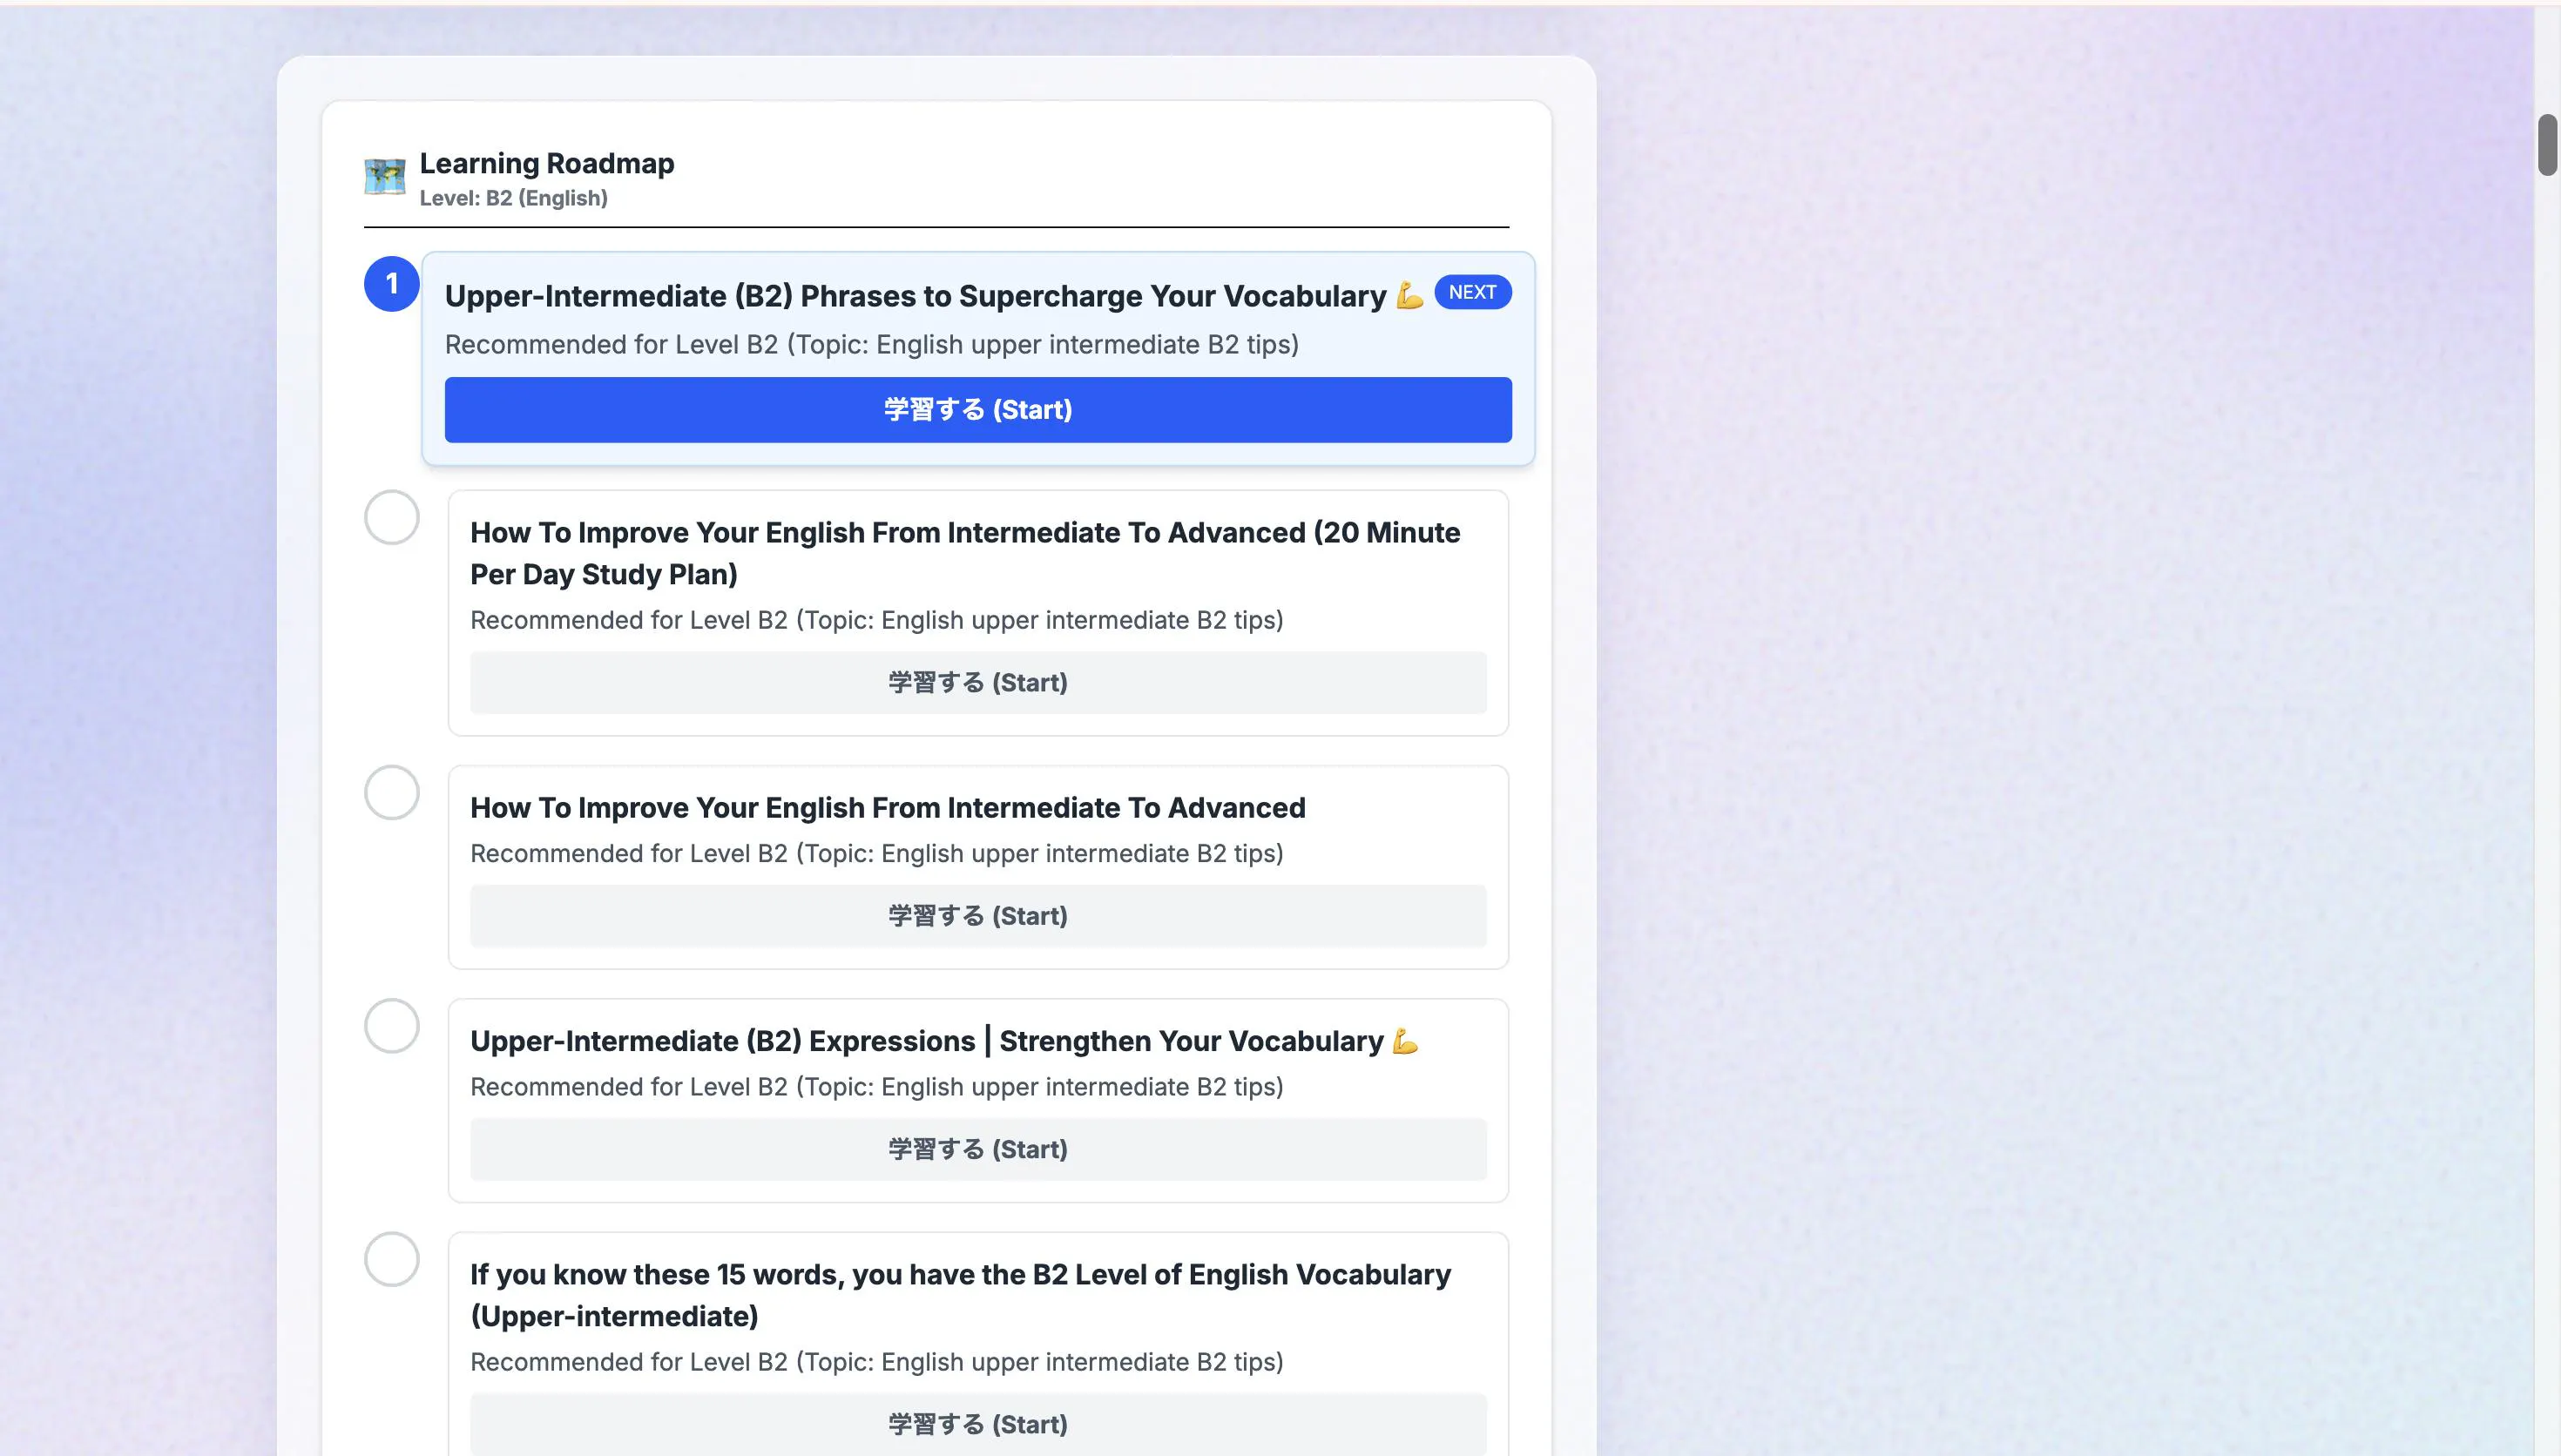The width and height of the screenshot is (2561, 1456).
Task: Start the Strengthen Your Vocabulary lesson
Action: point(977,1148)
